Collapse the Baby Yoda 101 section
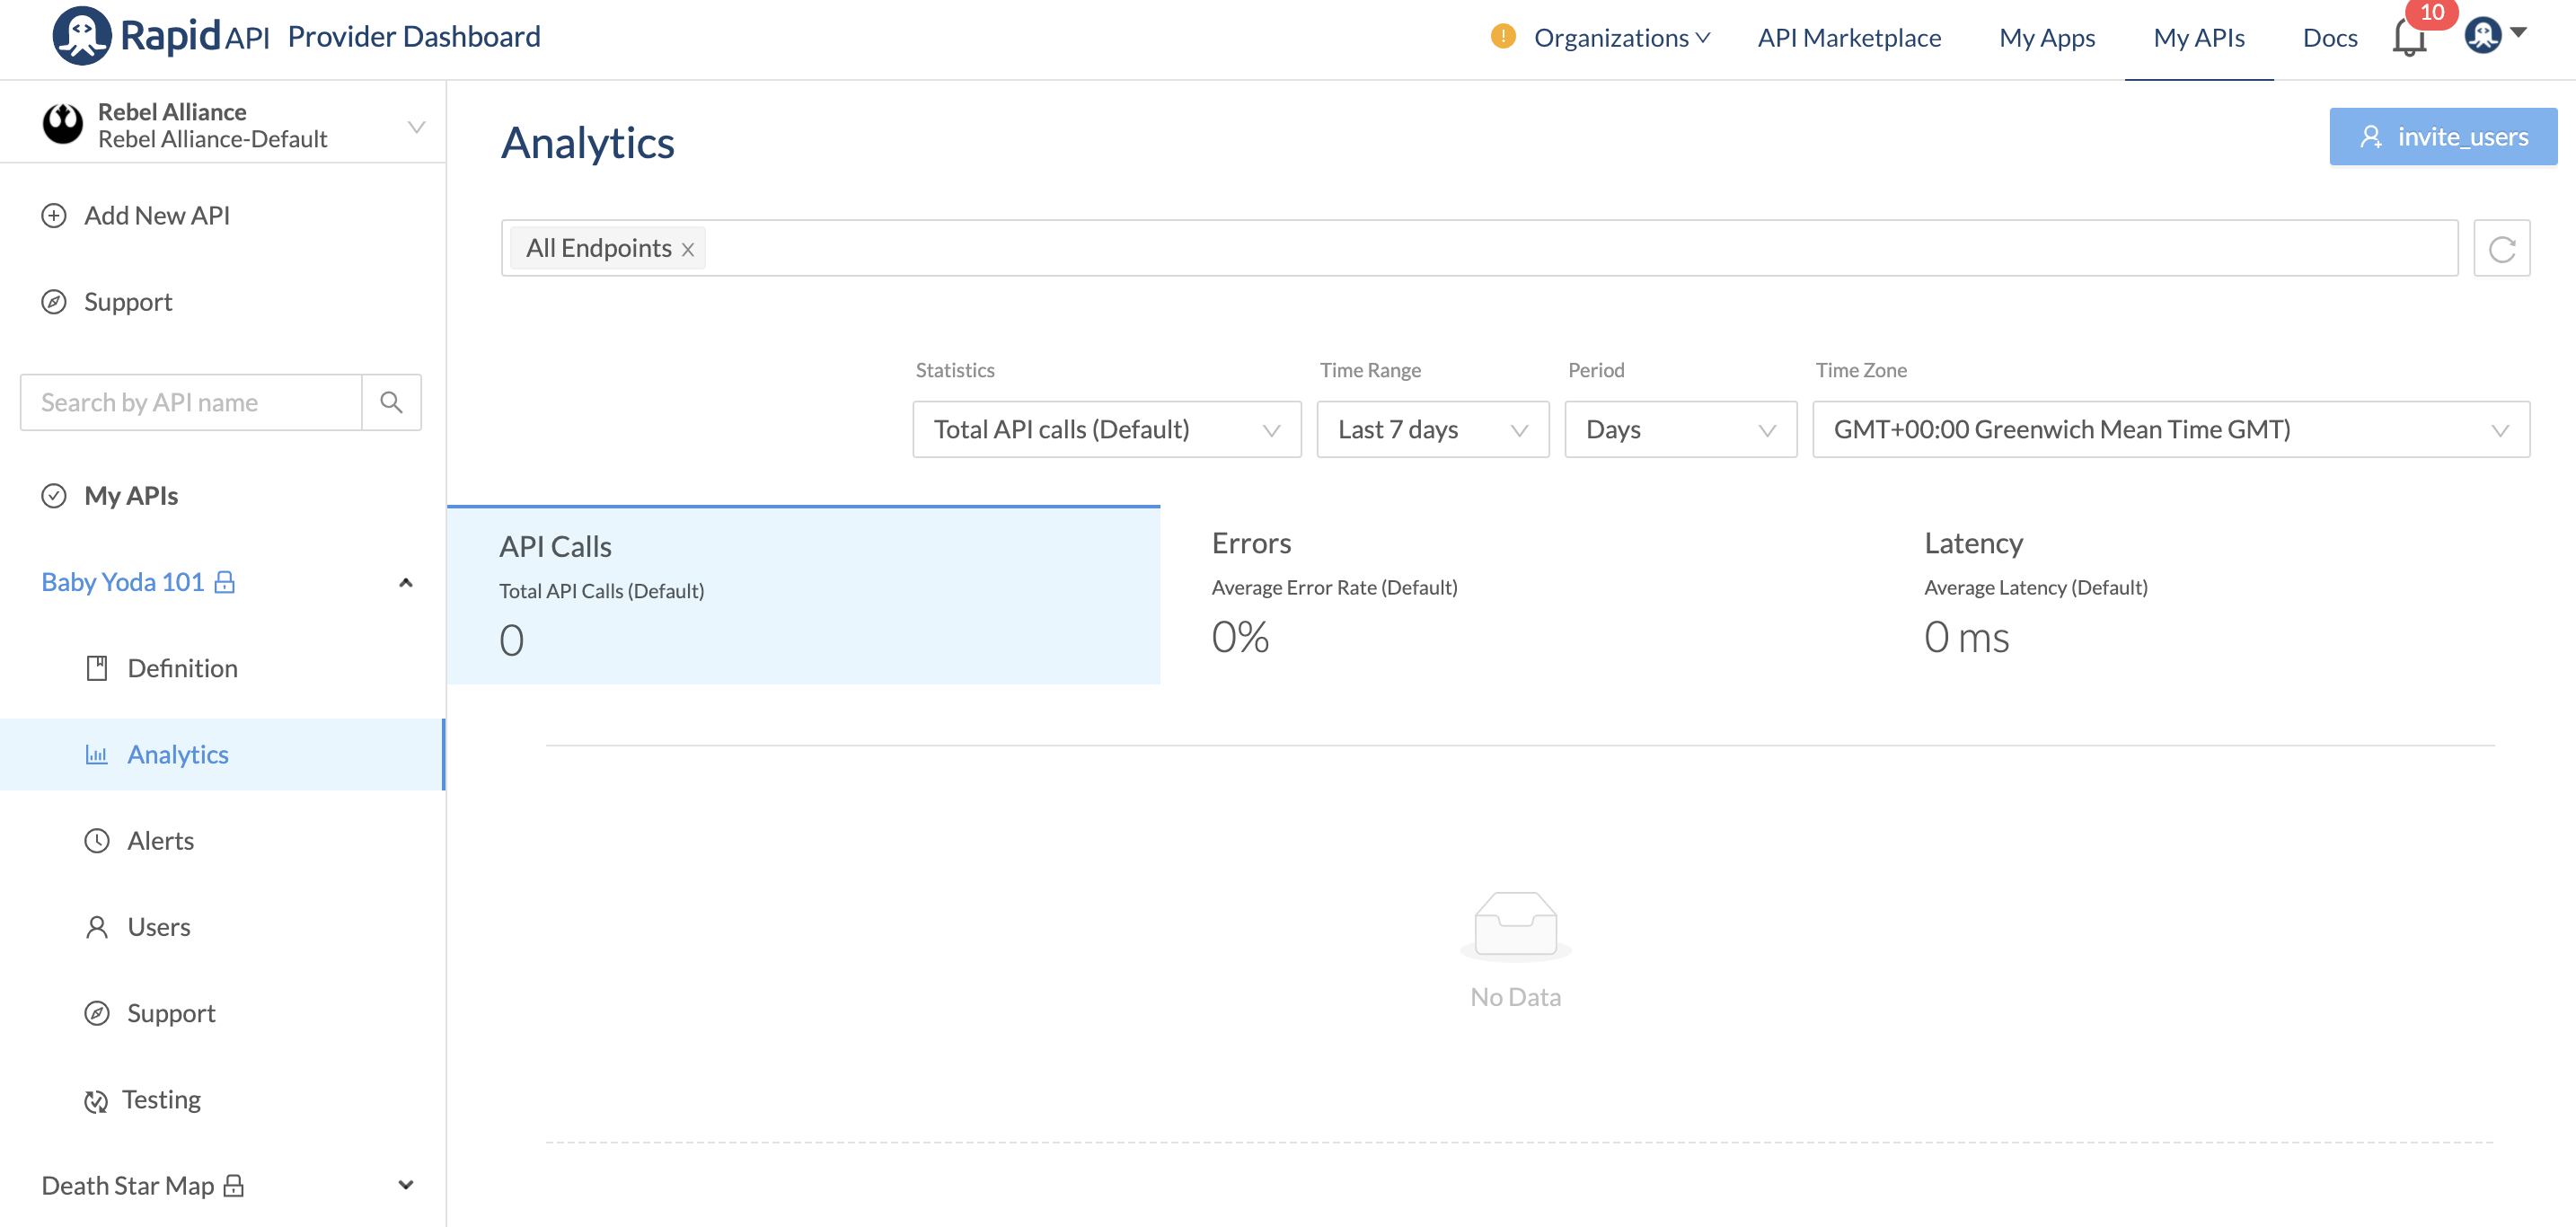Viewport: 2576px width, 1227px height. [406, 583]
